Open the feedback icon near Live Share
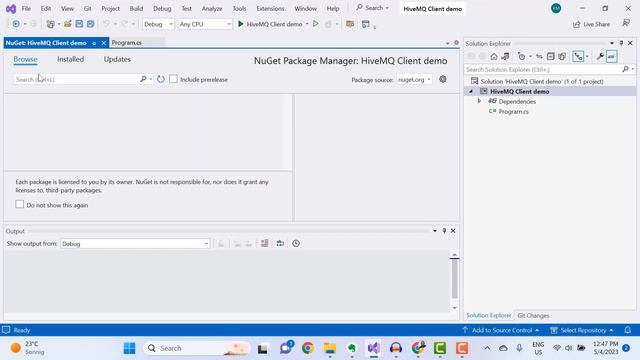Screen dimensions: 640x360 (x=626, y=23)
